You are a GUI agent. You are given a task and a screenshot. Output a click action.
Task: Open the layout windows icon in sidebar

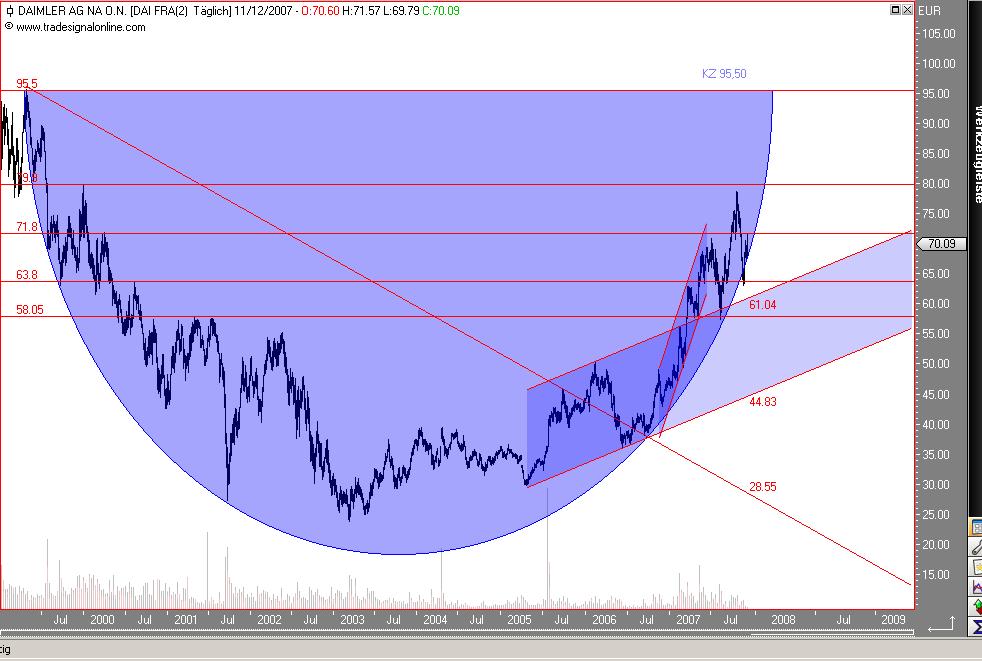point(976,528)
